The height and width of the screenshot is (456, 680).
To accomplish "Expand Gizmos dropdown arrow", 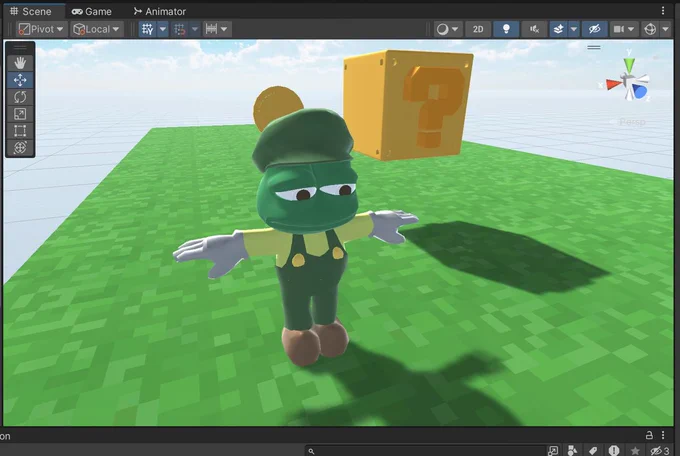I will tap(666, 29).
